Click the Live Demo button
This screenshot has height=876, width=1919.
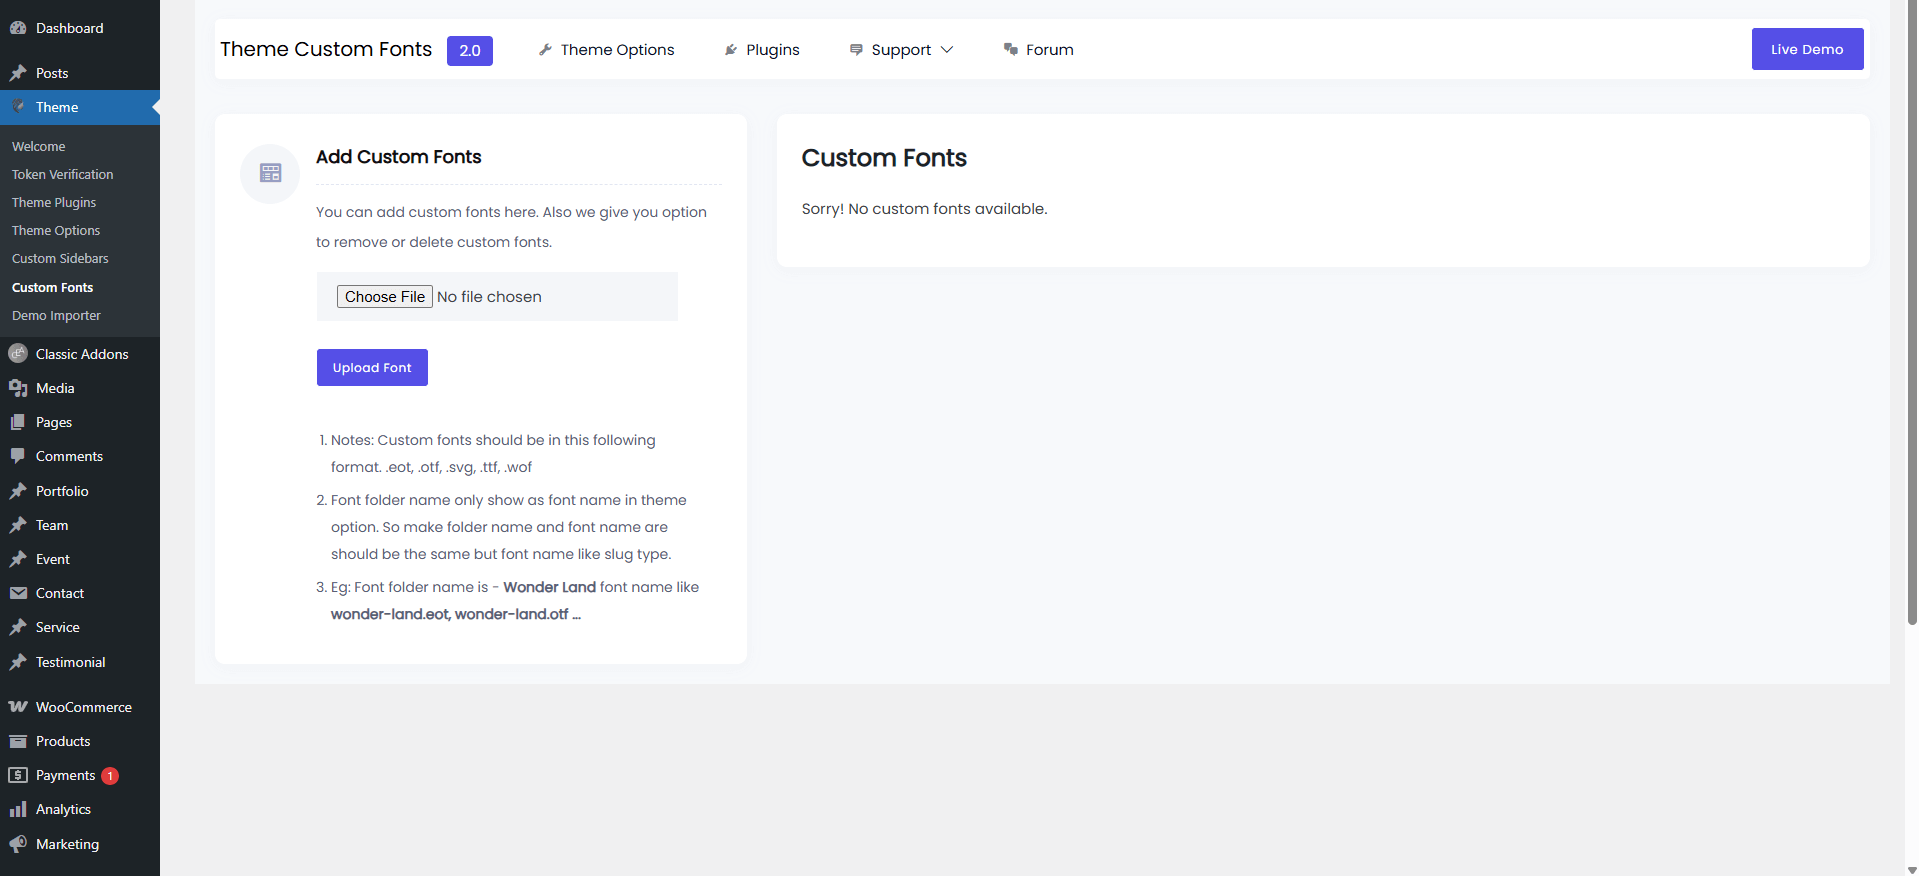click(x=1806, y=49)
